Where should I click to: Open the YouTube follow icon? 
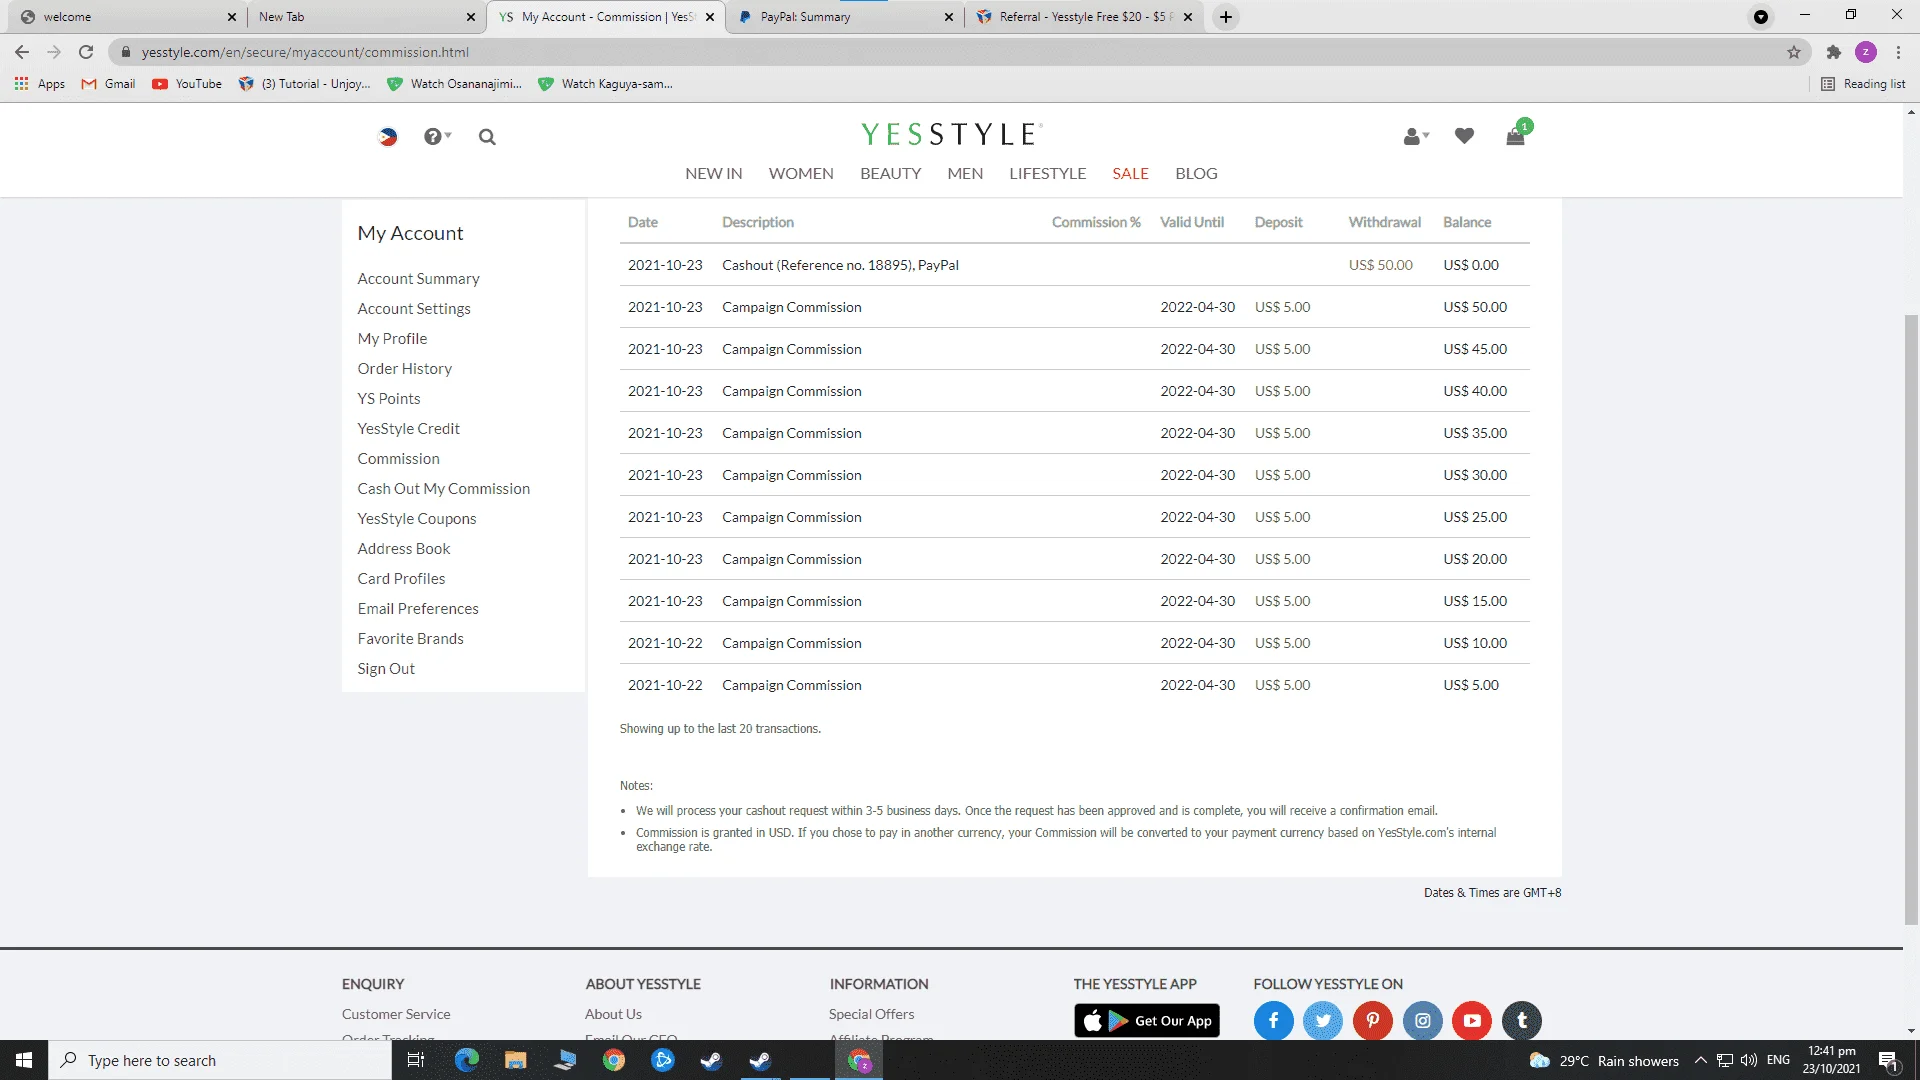click(1472, 1021)
